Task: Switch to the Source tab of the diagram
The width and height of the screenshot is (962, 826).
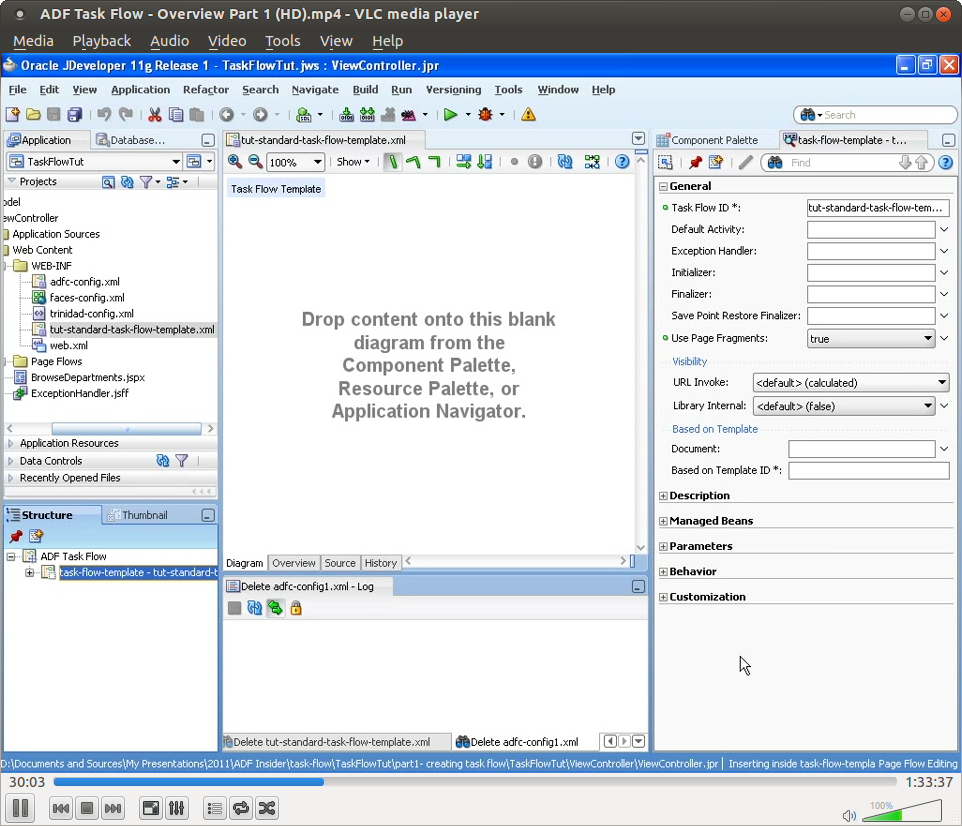Action: point(340,563)
